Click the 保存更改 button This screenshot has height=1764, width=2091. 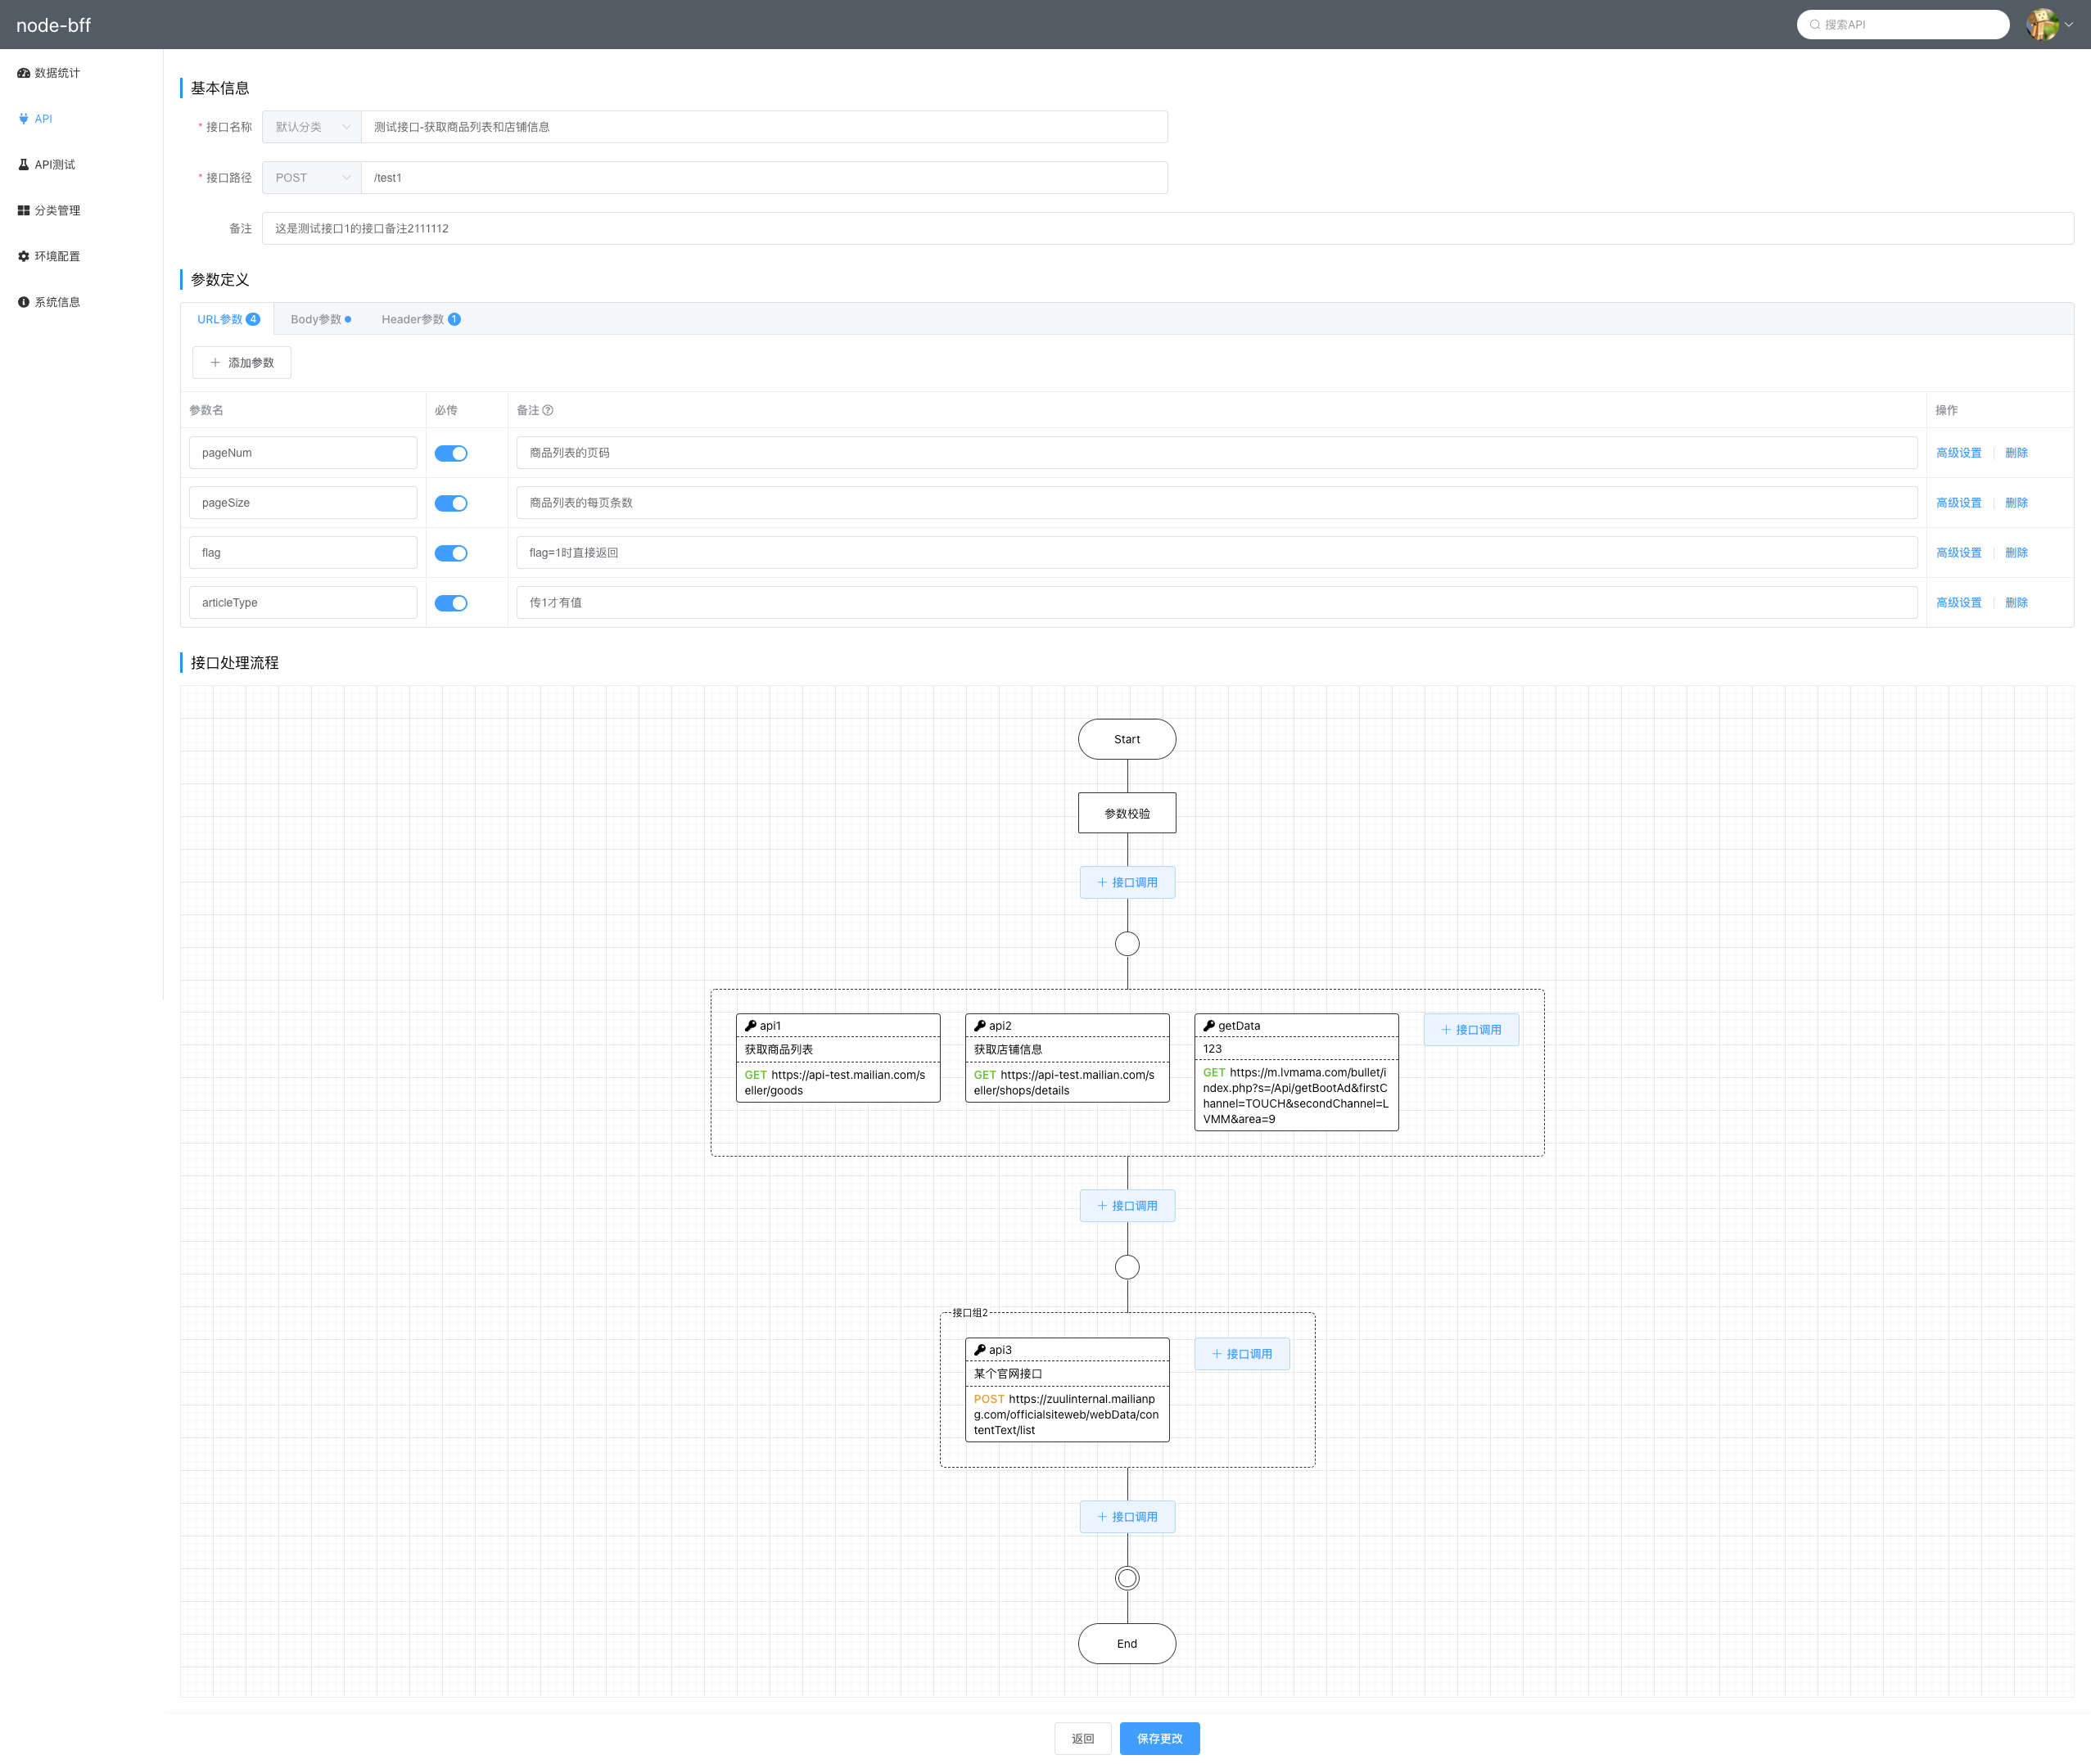pyautogui.click(x=1159, y=1739)
